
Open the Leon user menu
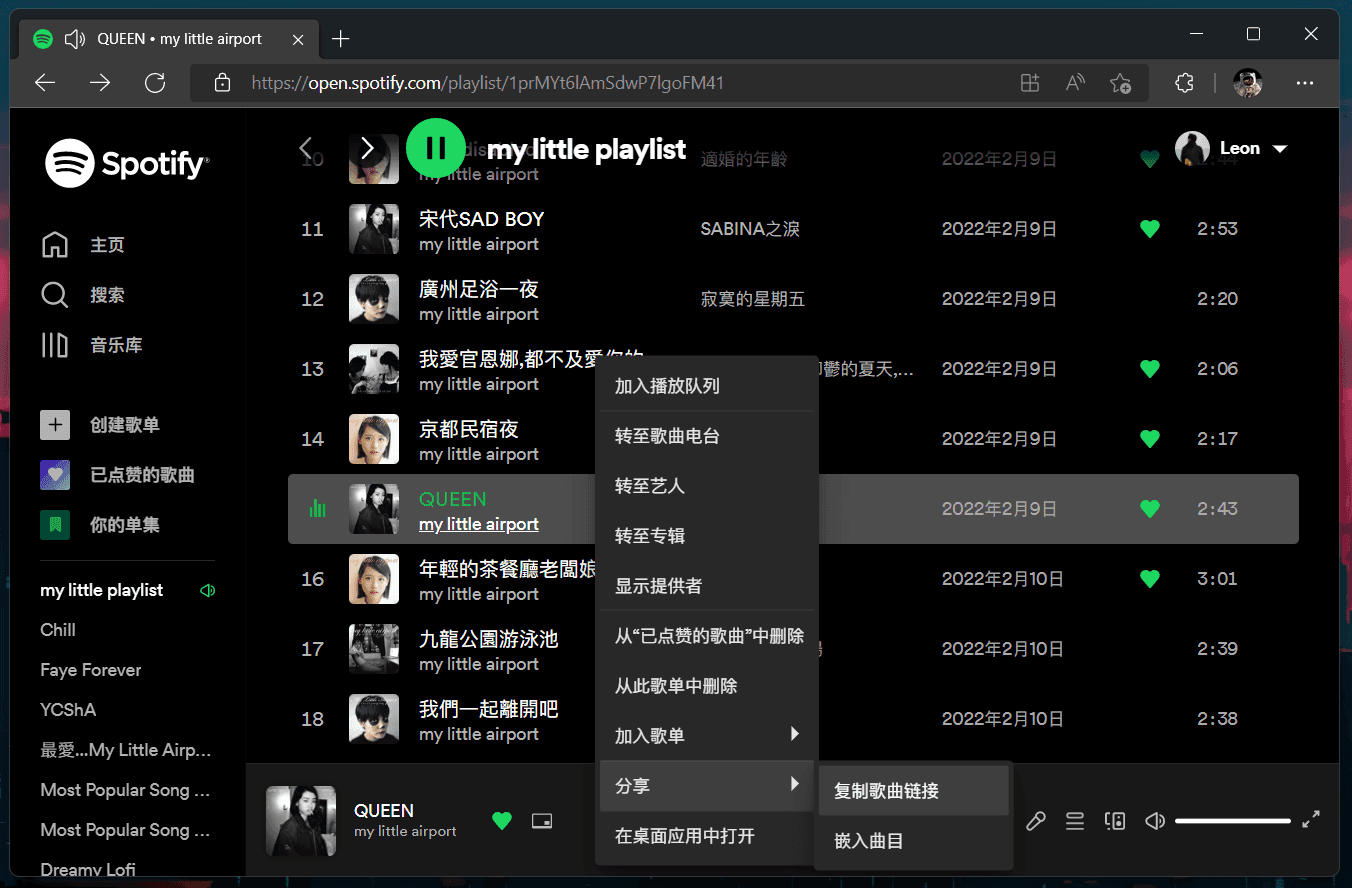(1232, 149)
